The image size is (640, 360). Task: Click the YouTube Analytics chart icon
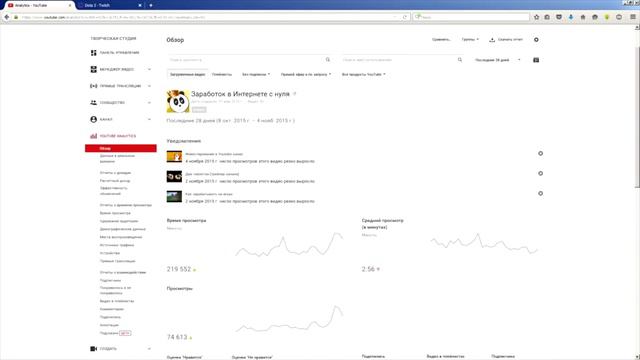point(93,136)
